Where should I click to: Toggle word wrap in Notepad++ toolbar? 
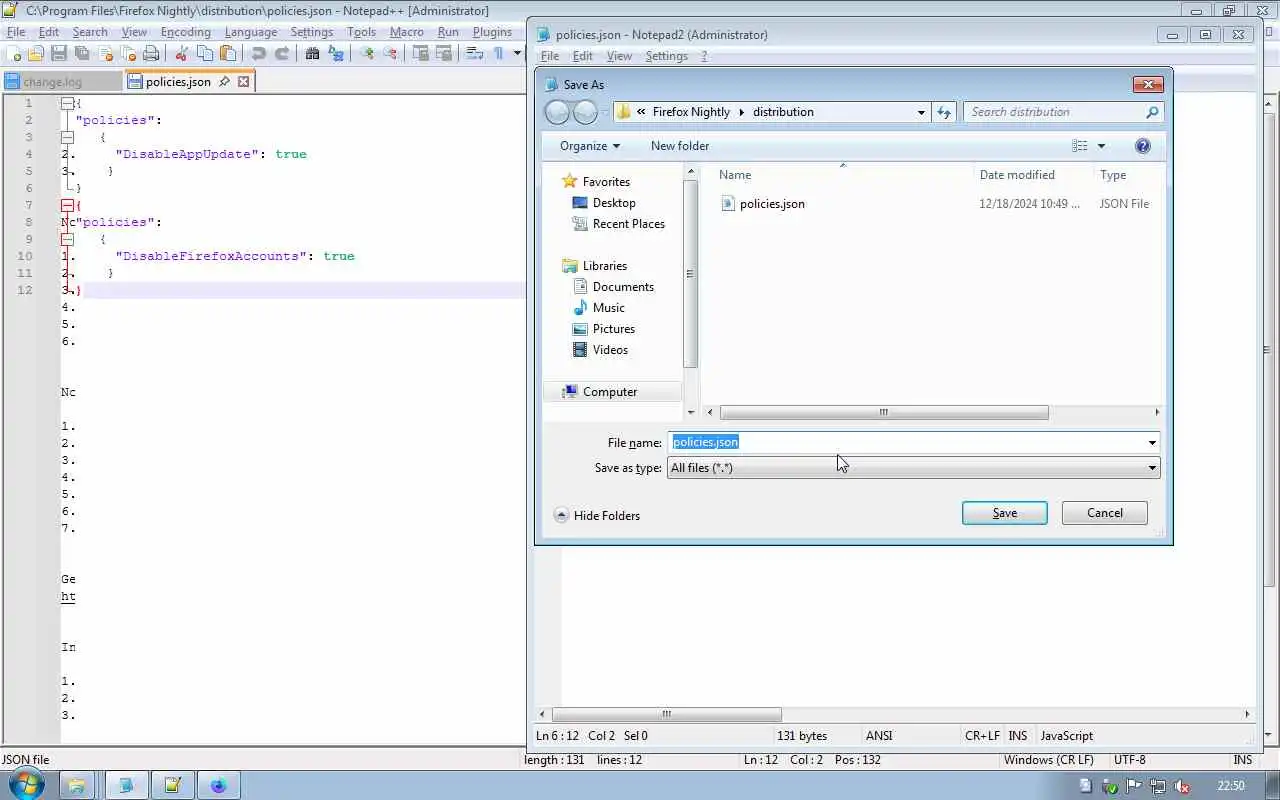click(475, 54)
